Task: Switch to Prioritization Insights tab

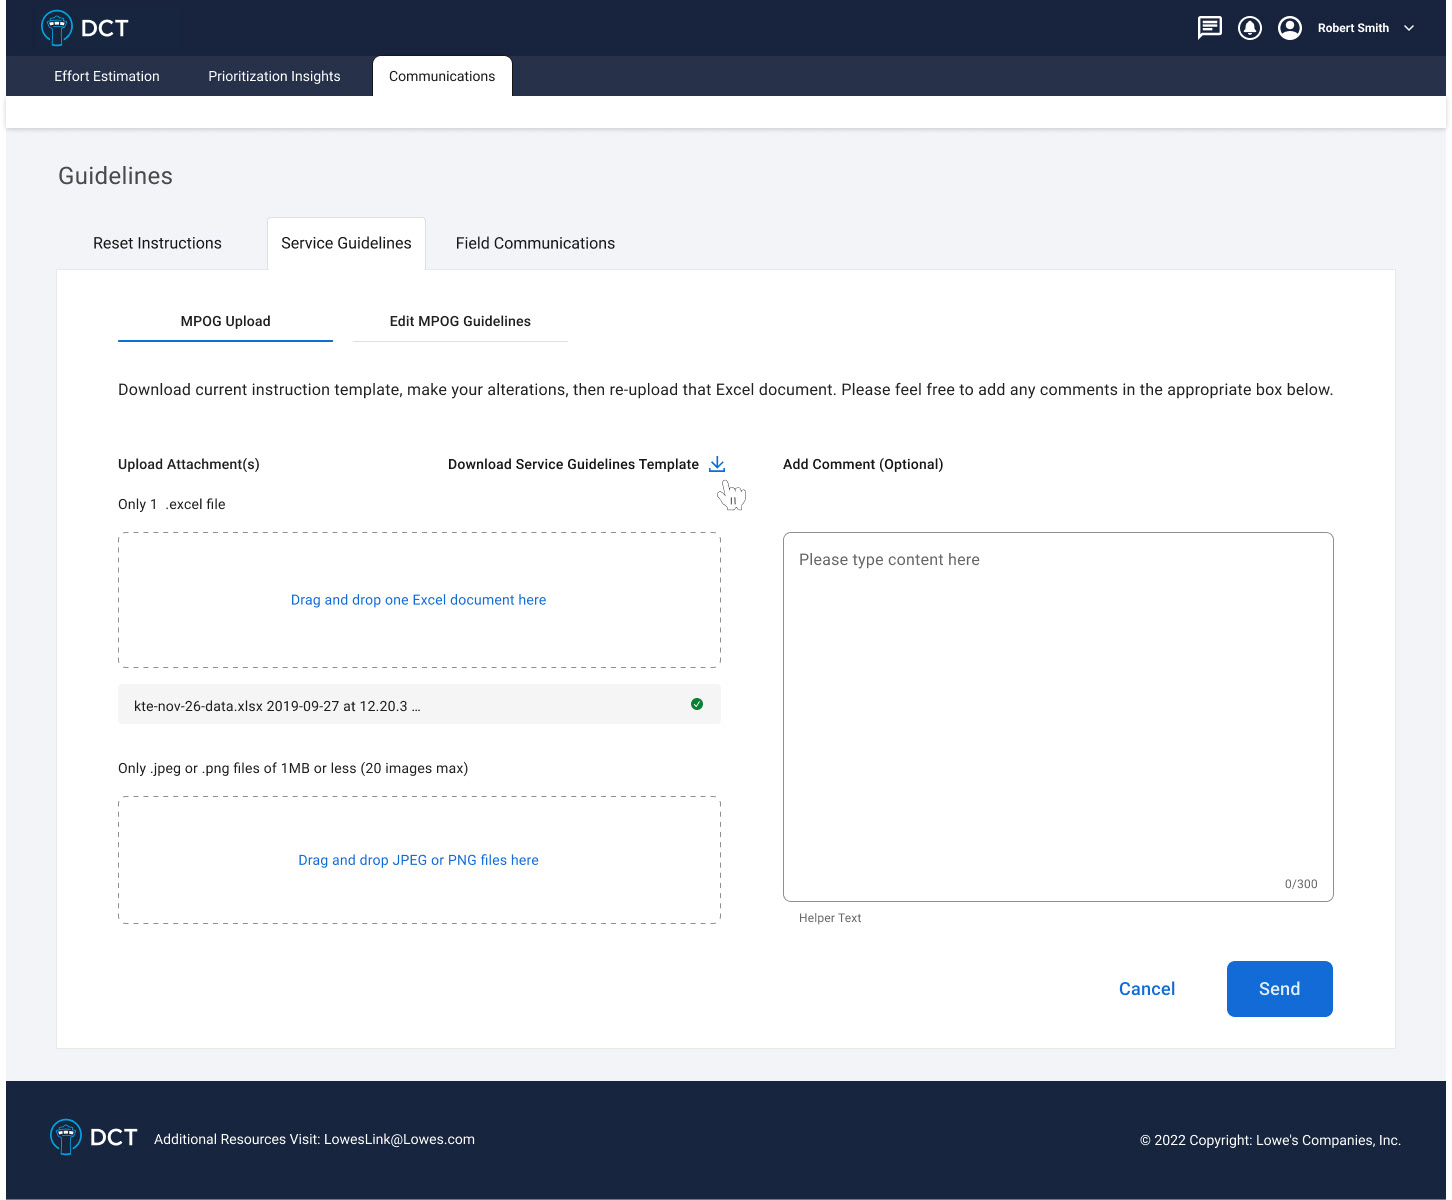Action: 274,76
